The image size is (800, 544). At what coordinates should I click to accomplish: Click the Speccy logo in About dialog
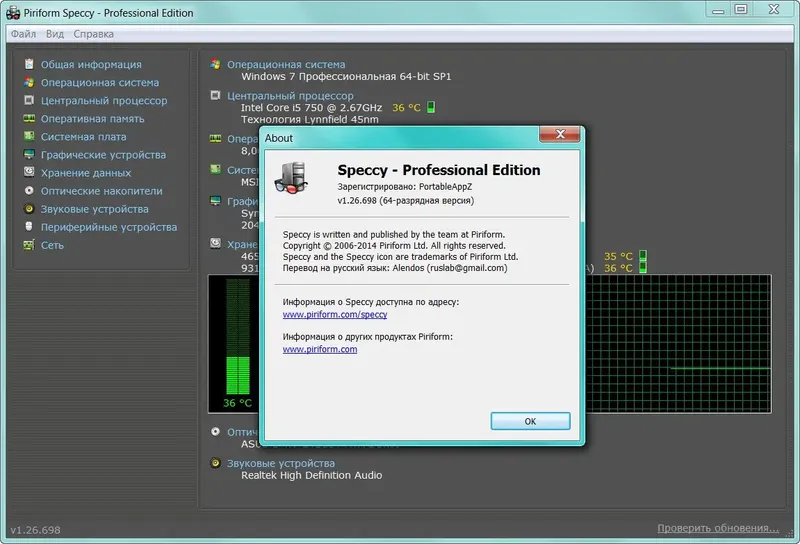pos(291,178)
